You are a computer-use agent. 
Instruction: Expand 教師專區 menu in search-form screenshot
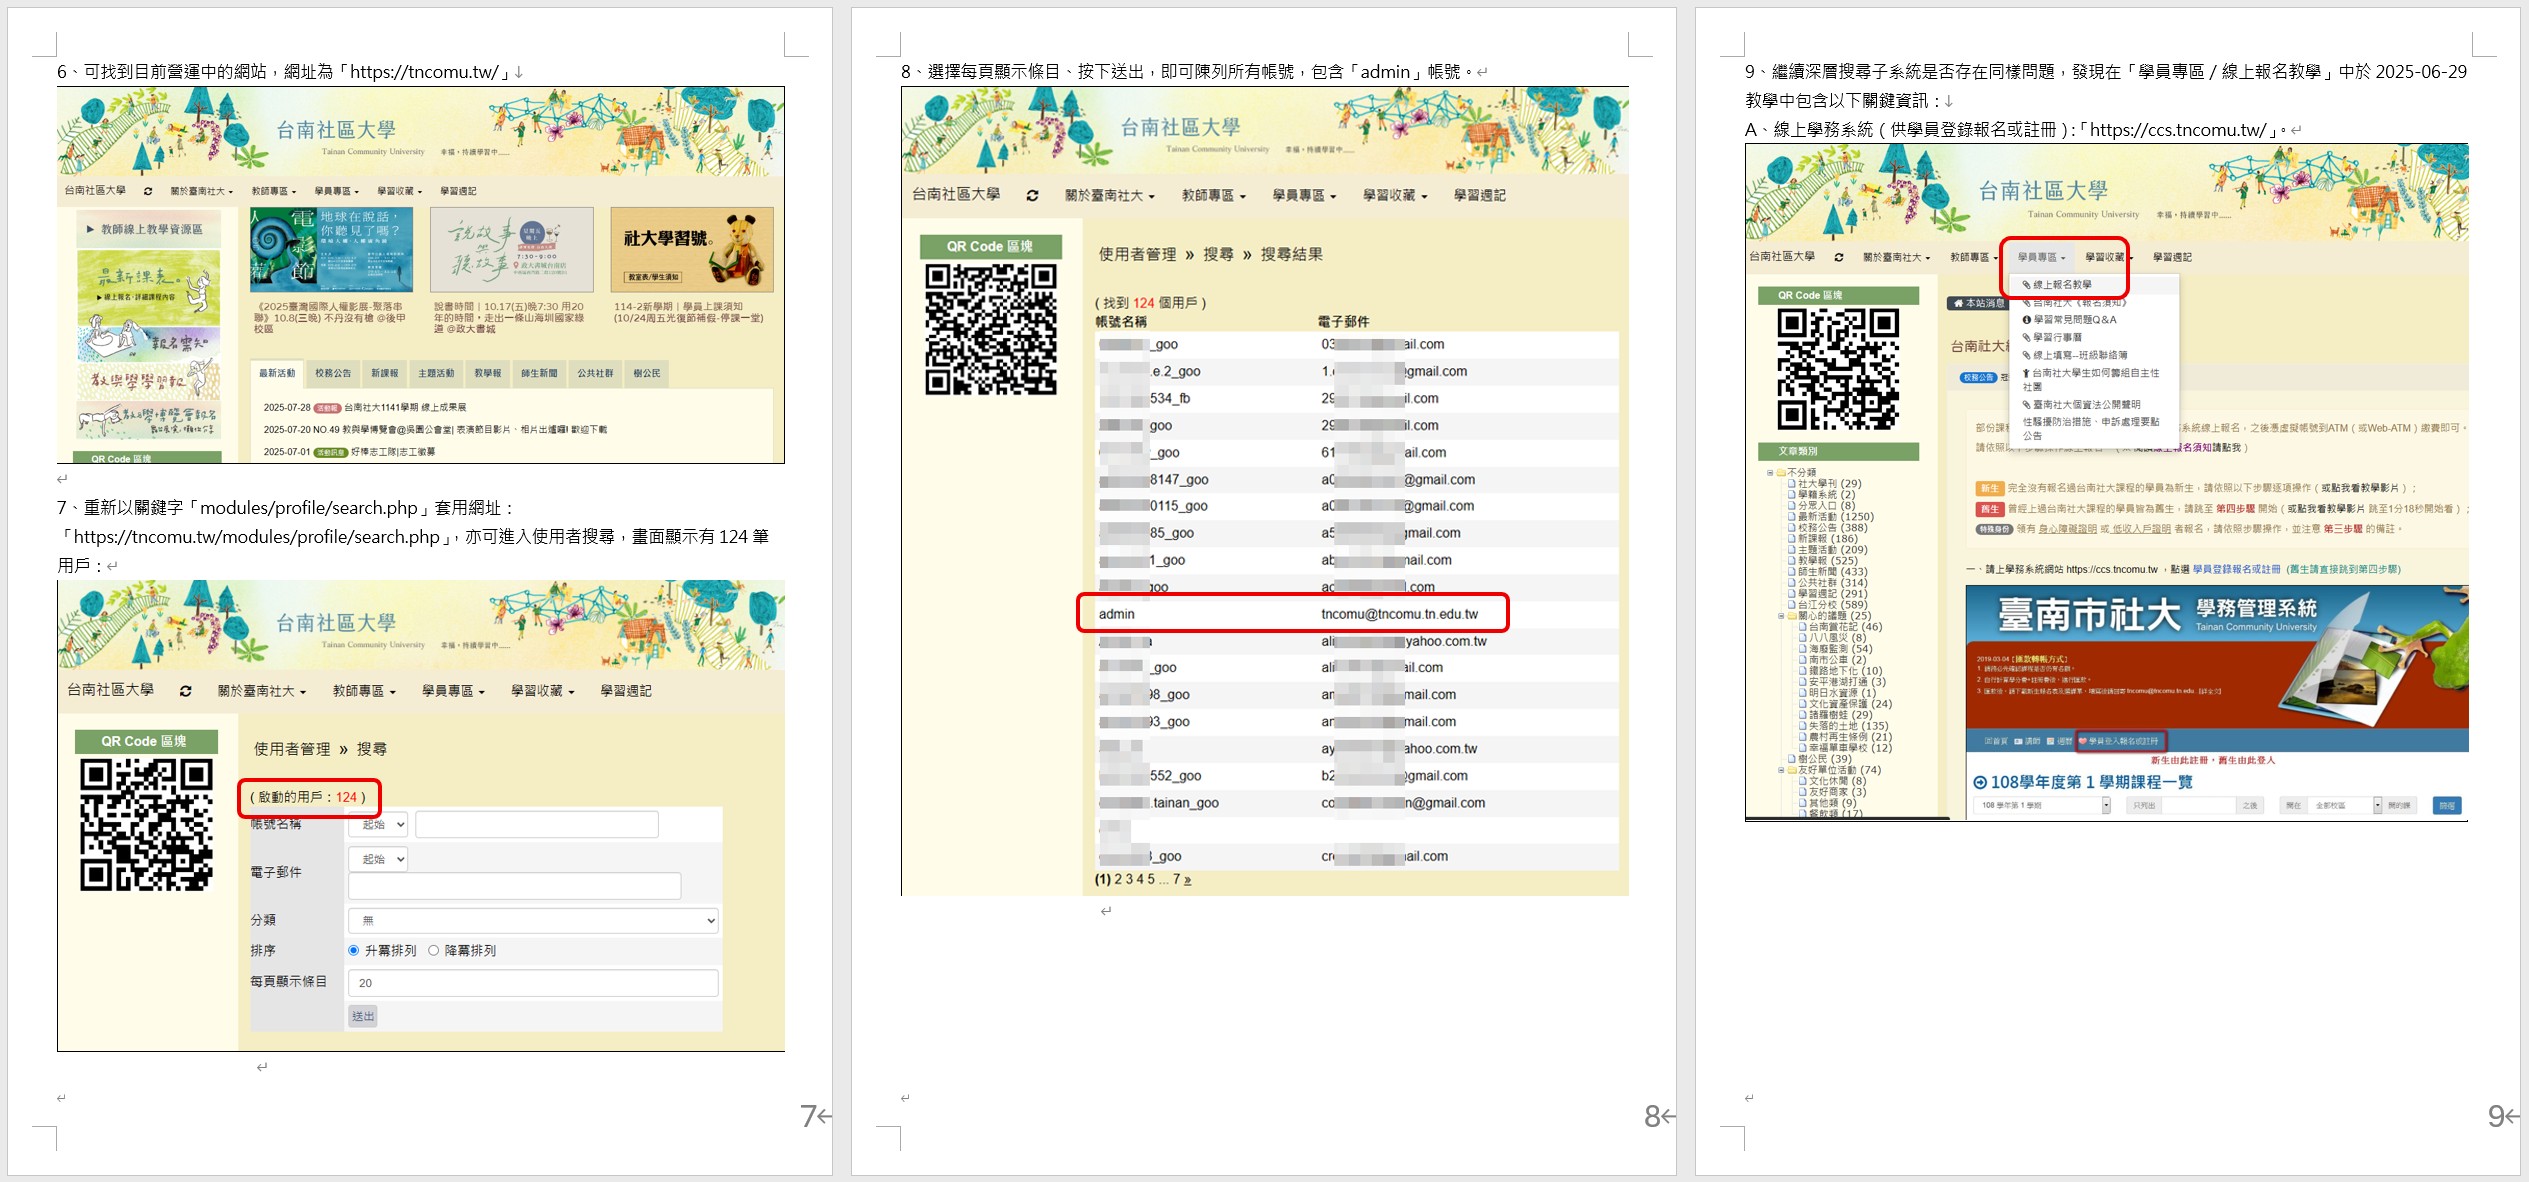[364, 691]
